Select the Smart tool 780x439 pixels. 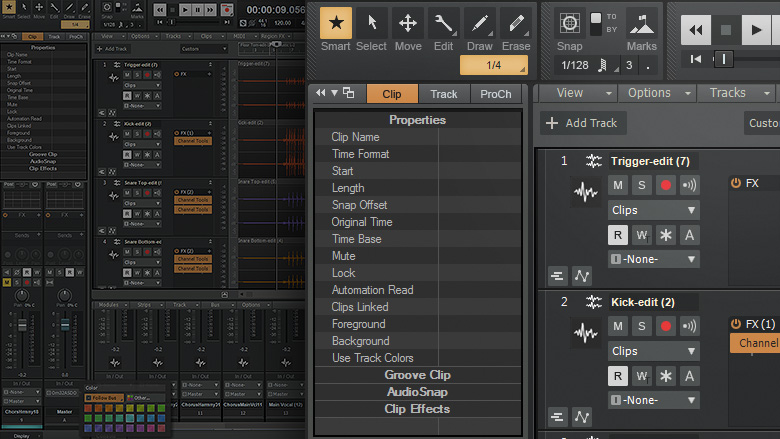[x=336, y=23]
